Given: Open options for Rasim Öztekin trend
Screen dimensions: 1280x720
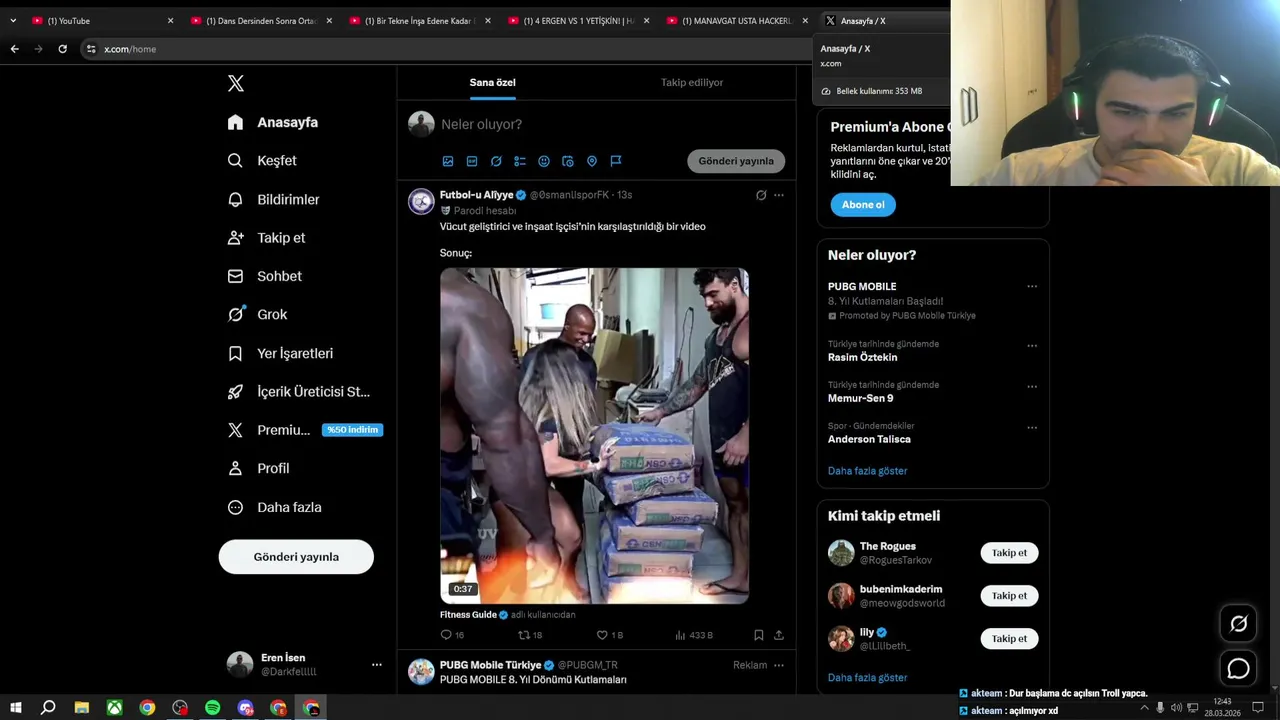Looking at the screenshot, I should [1032, 346].
